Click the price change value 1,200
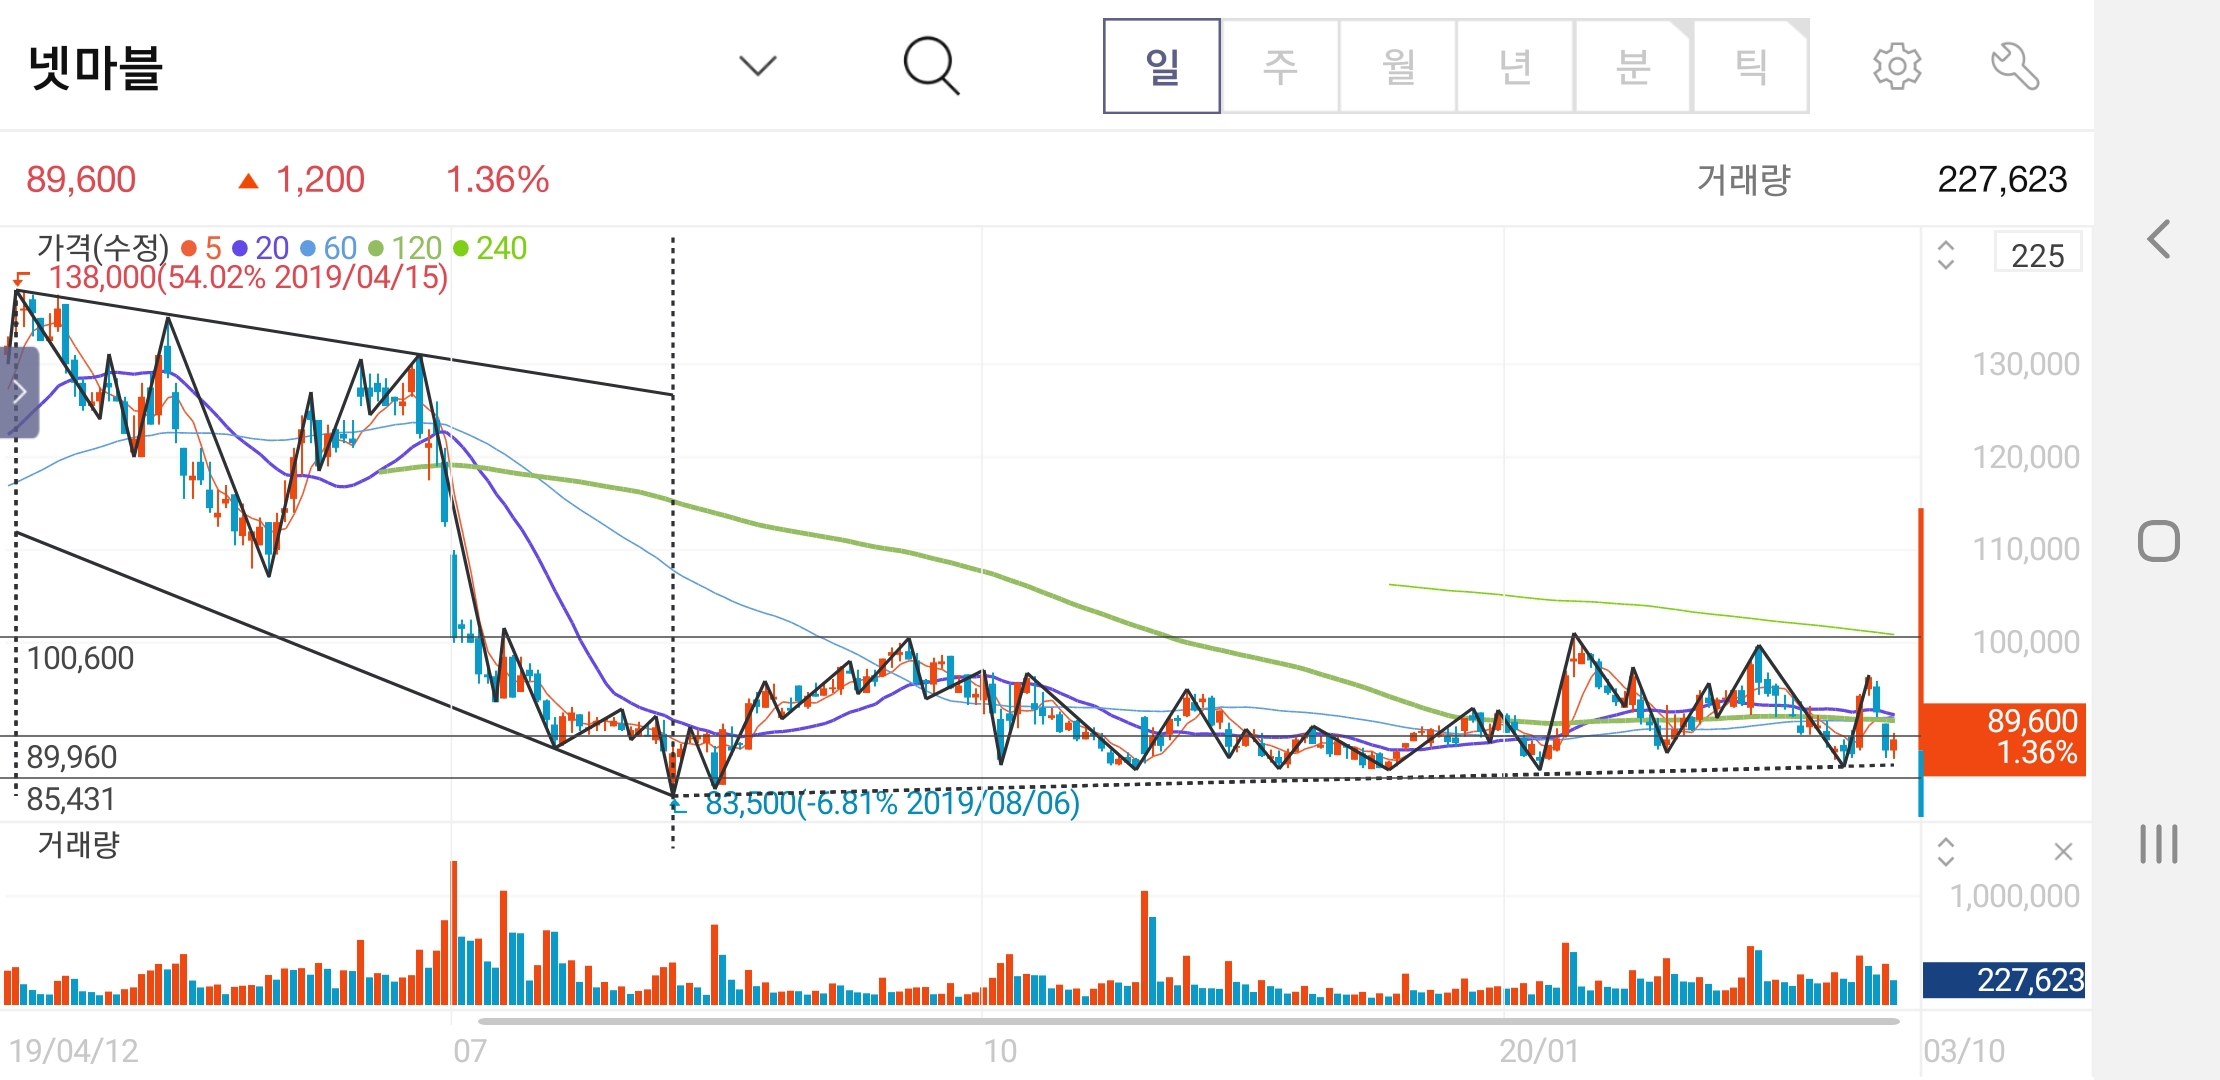The image size is (2220, 1080). [320, 180]
